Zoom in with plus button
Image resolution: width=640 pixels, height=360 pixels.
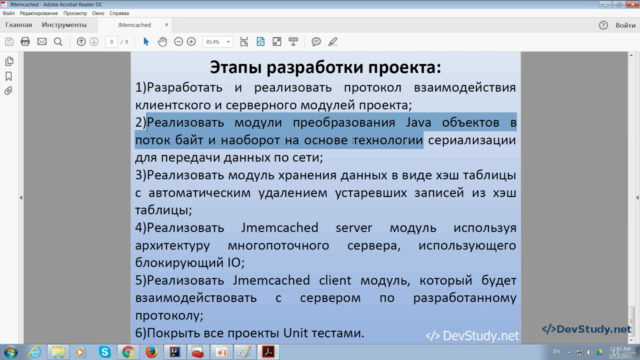pos(191,42)
